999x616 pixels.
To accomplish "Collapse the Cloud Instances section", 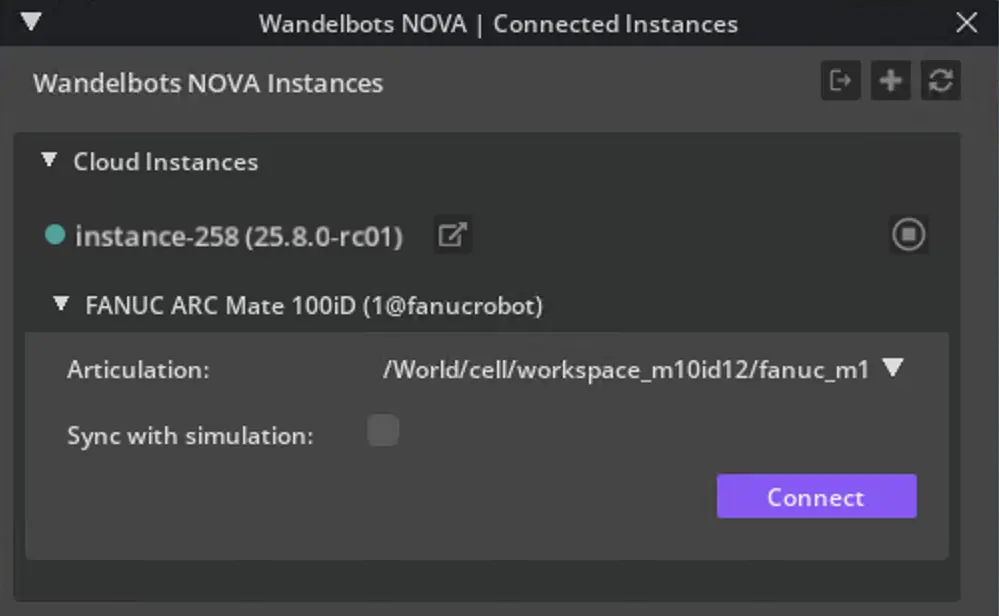I will 49,160.
